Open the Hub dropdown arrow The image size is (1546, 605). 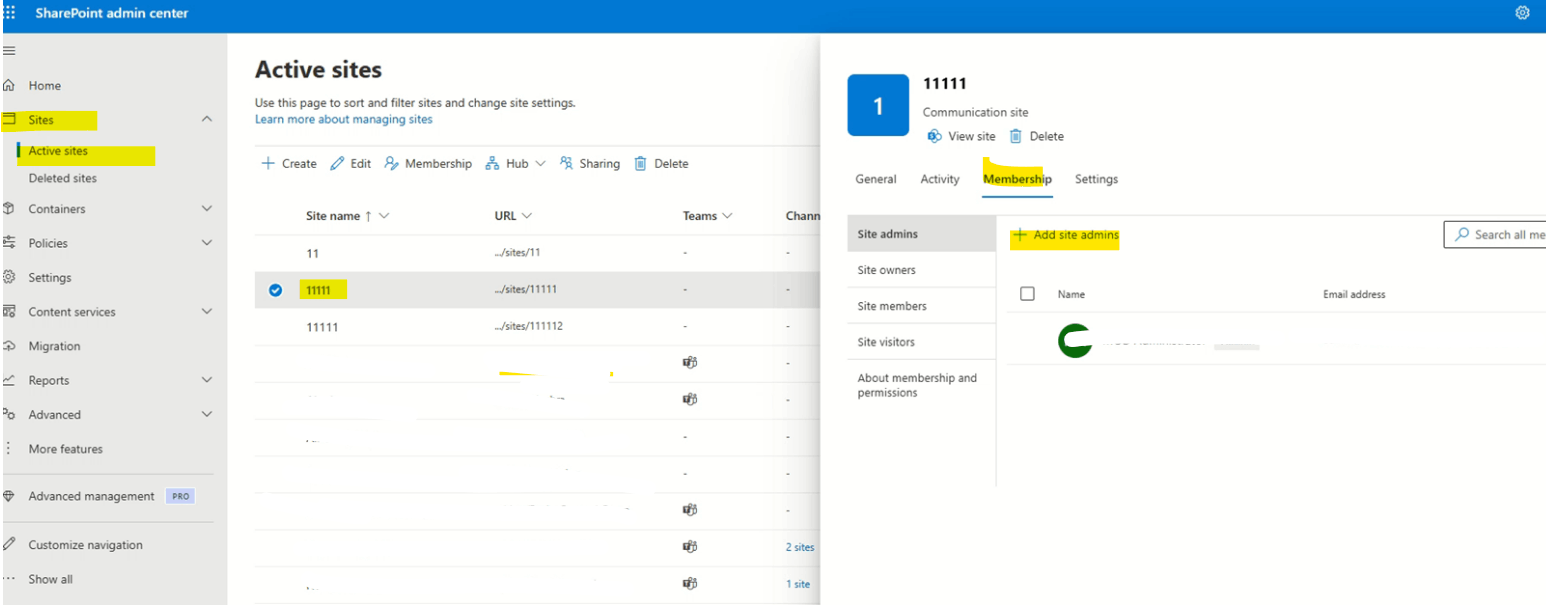pyautogui.click(x=541, y=163)
